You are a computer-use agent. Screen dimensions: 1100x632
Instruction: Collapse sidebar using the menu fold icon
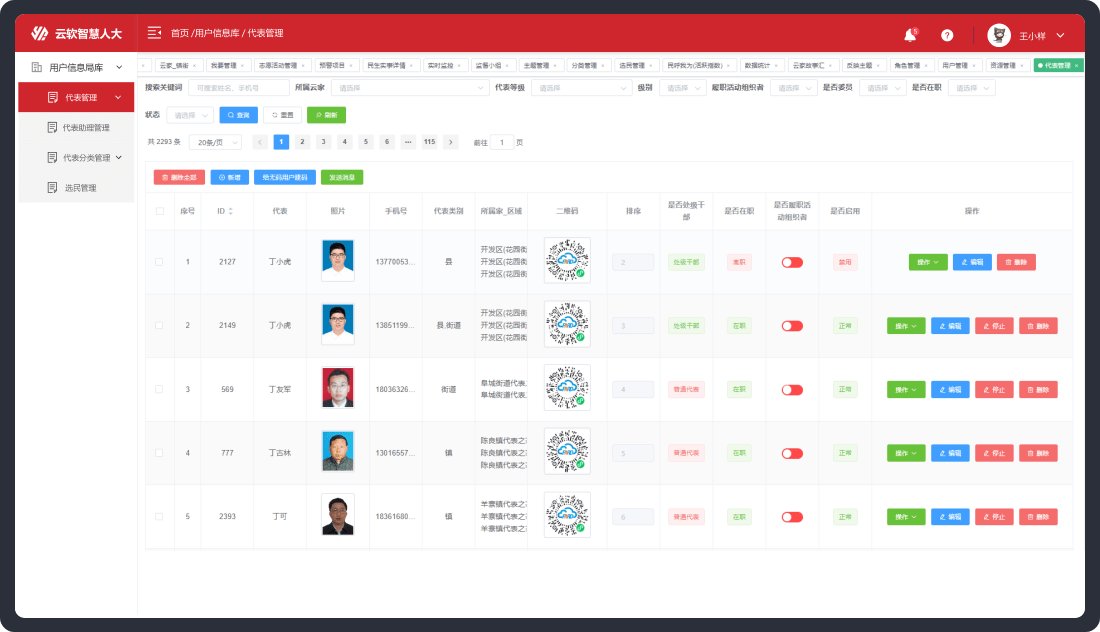coord(154,33)
